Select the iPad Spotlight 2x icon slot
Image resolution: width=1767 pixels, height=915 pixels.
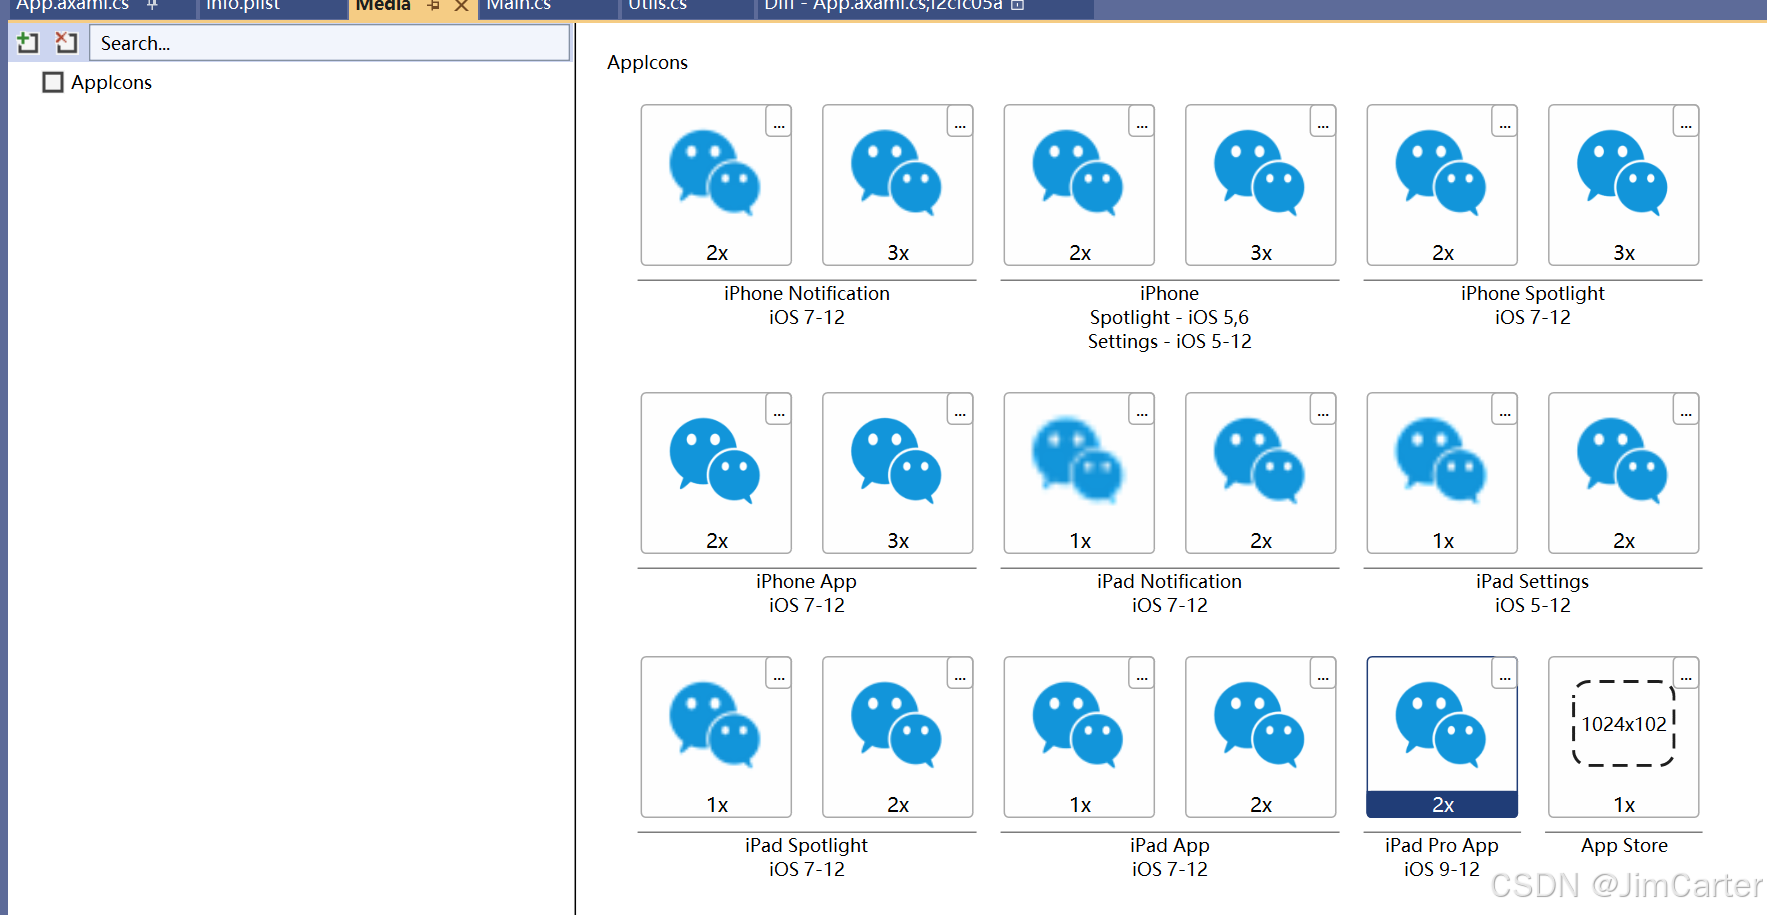(x=897, y=737)
